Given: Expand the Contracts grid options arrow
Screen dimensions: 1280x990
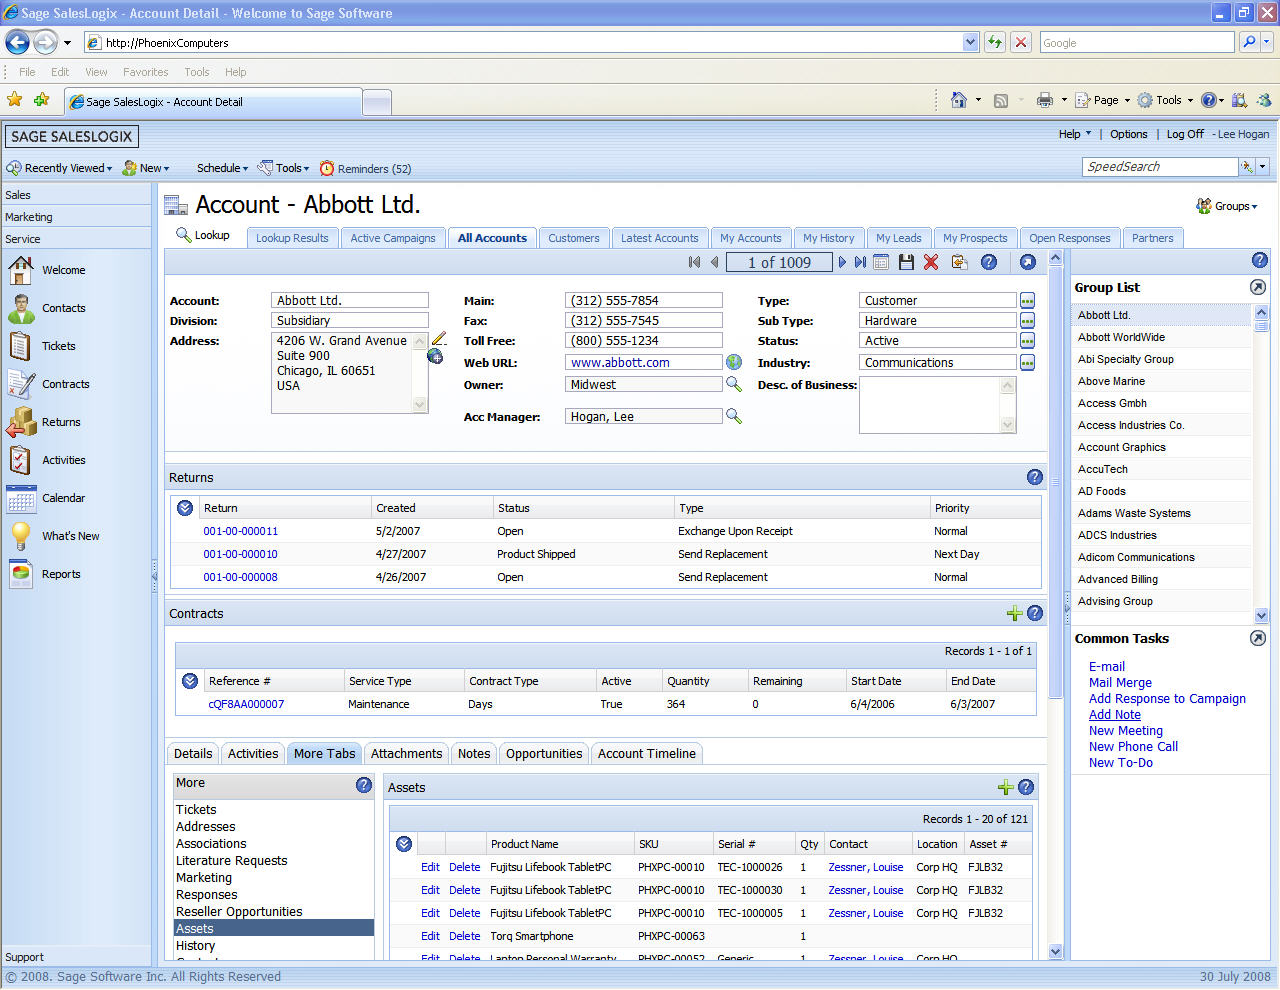Looking at the screenshot, I should click(x=190, y=681).
